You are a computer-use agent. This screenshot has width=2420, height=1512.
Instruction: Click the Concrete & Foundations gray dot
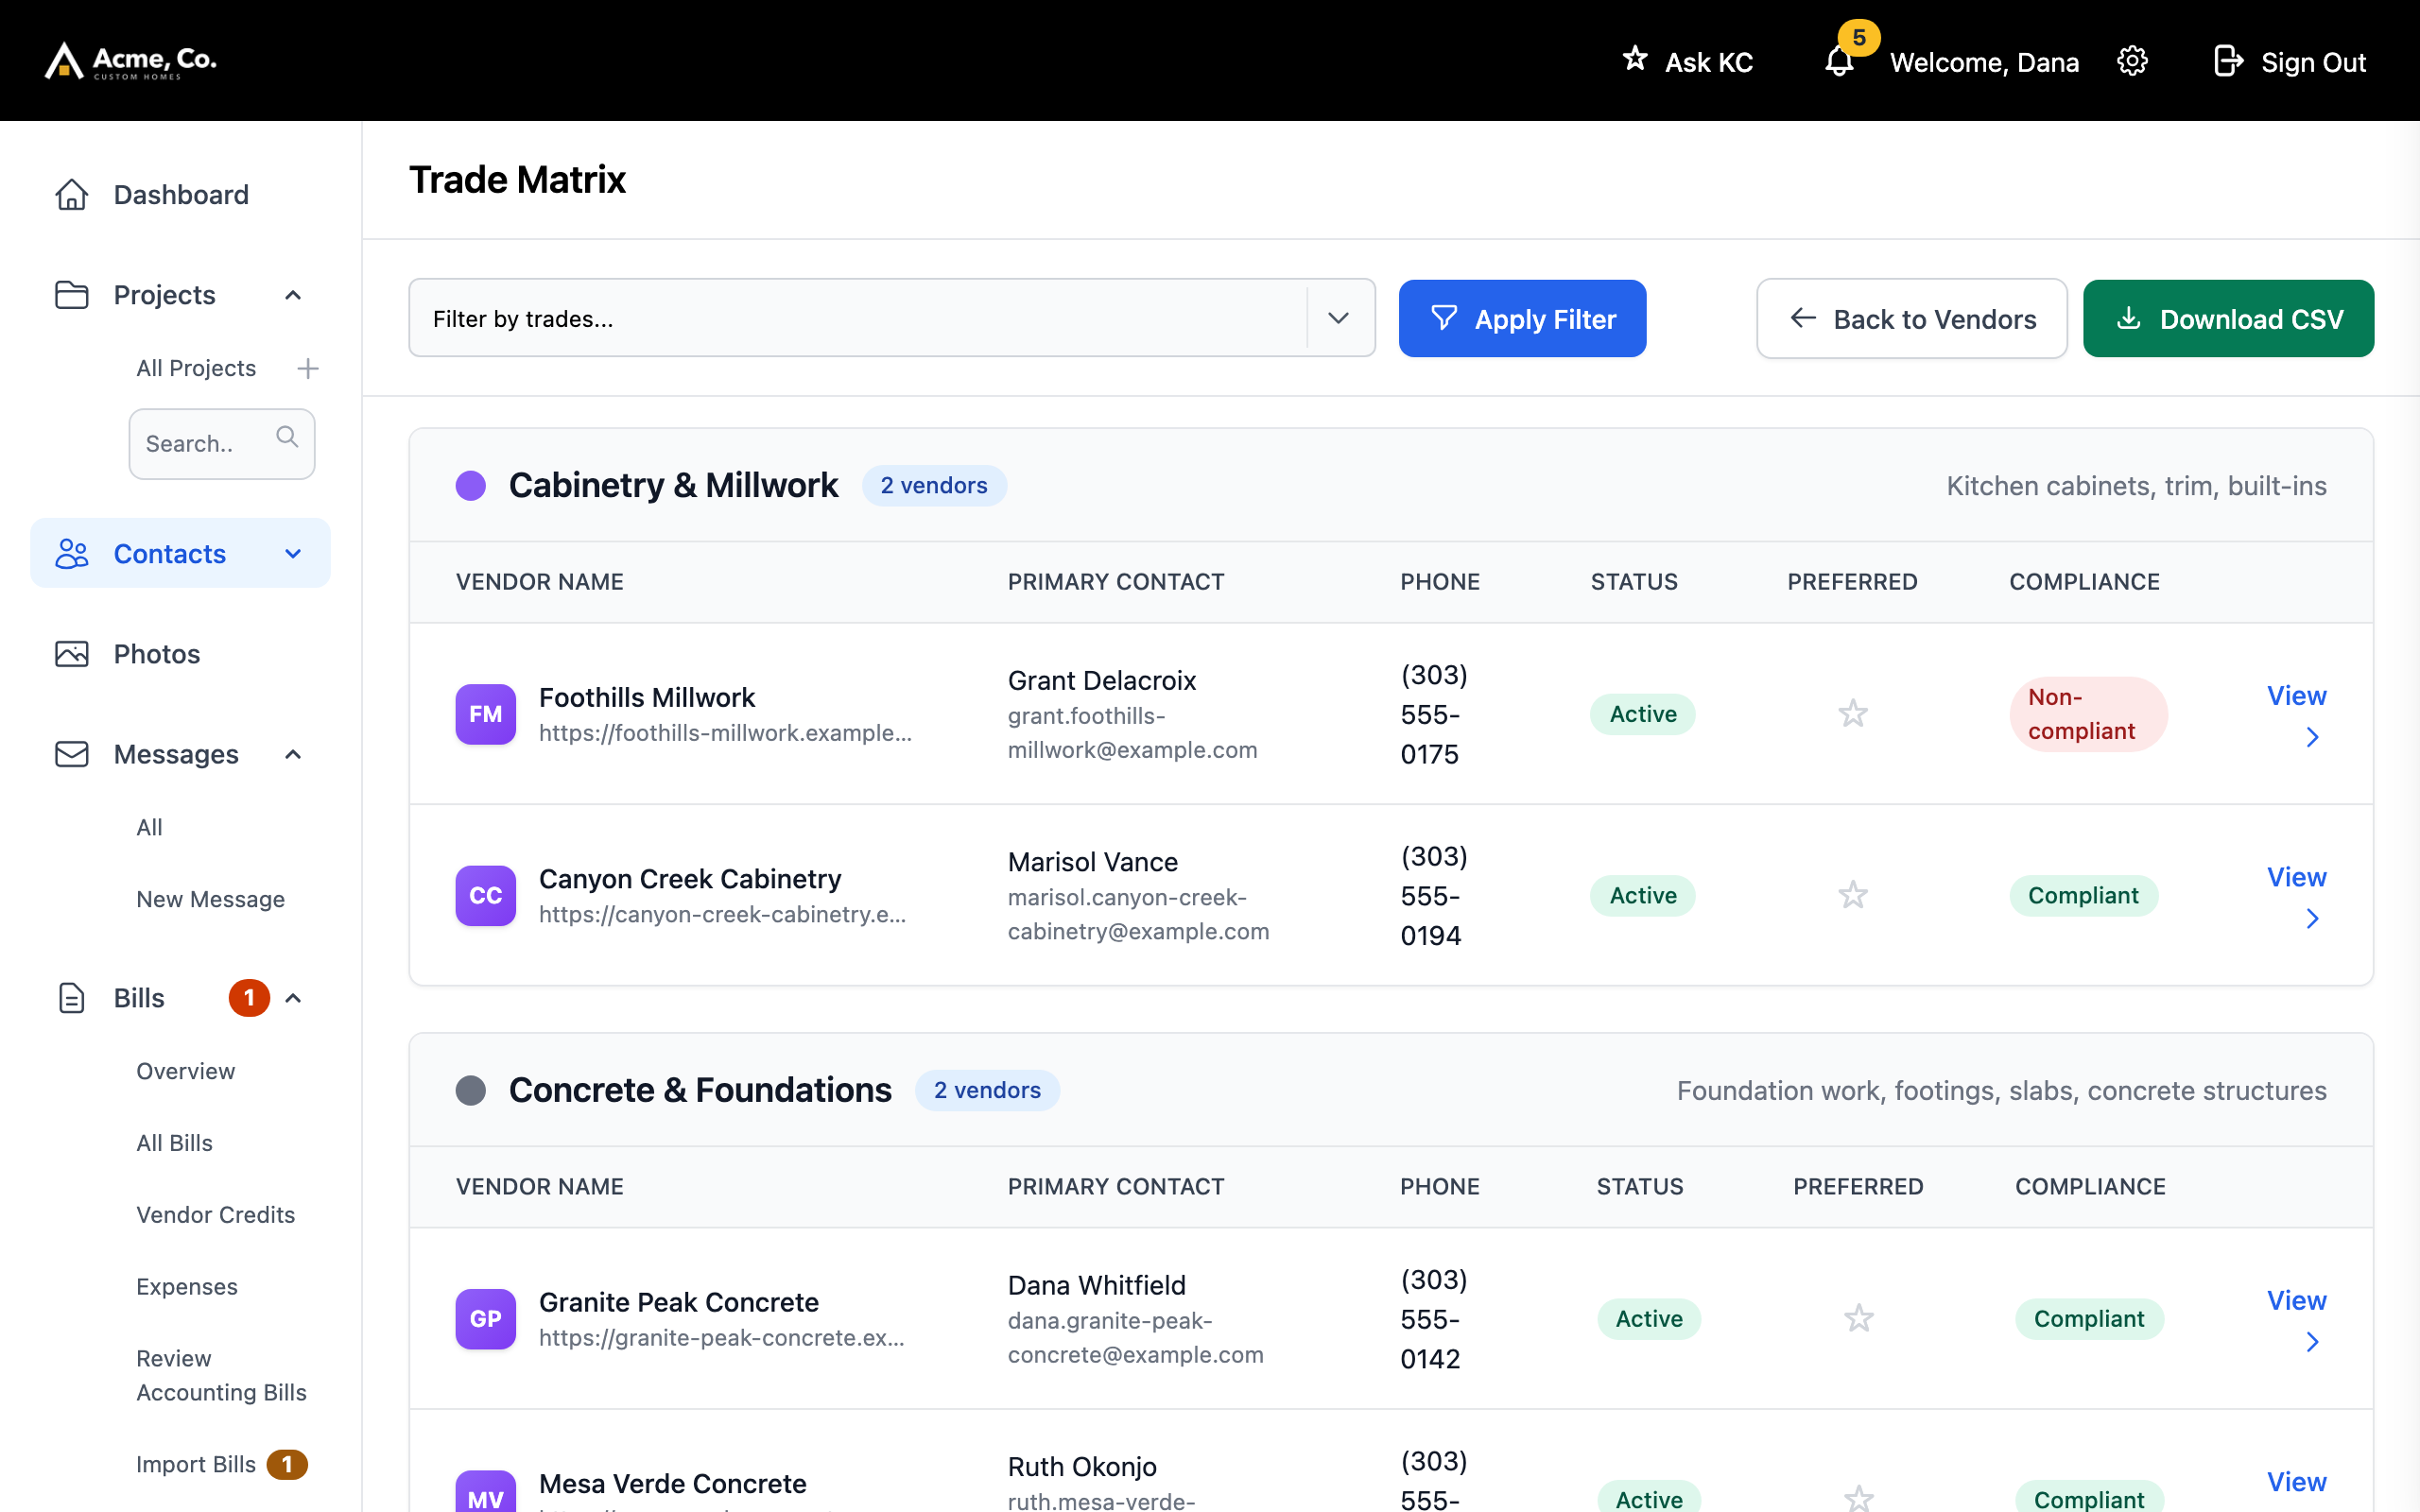click(471, 1090)
